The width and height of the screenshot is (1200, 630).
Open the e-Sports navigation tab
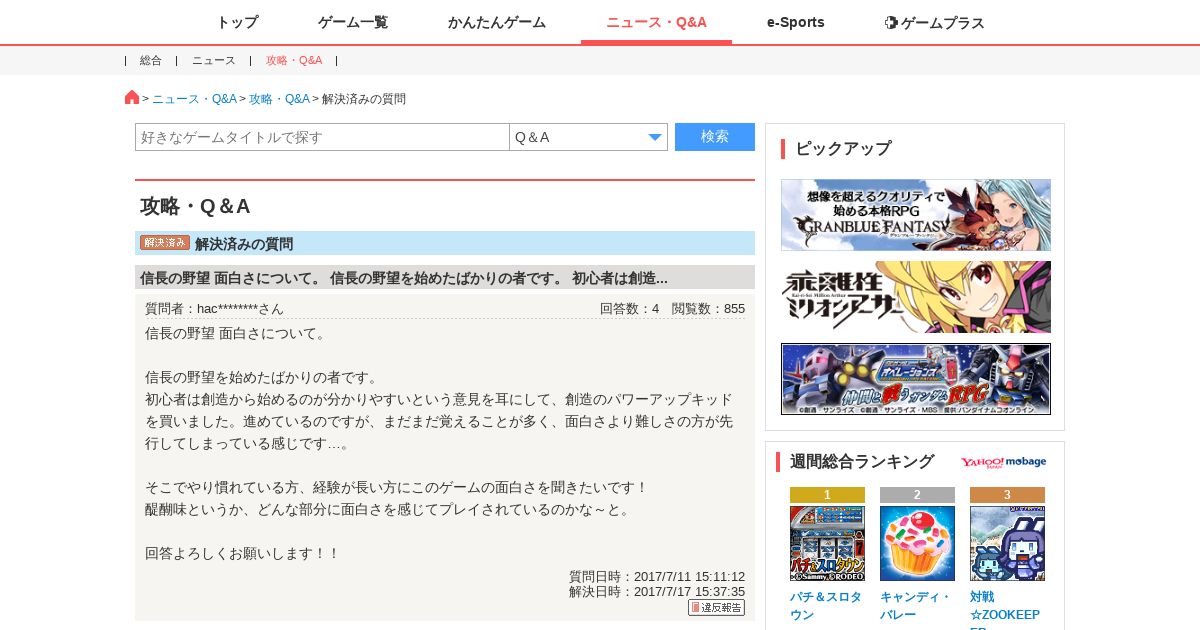pos(796,22)
